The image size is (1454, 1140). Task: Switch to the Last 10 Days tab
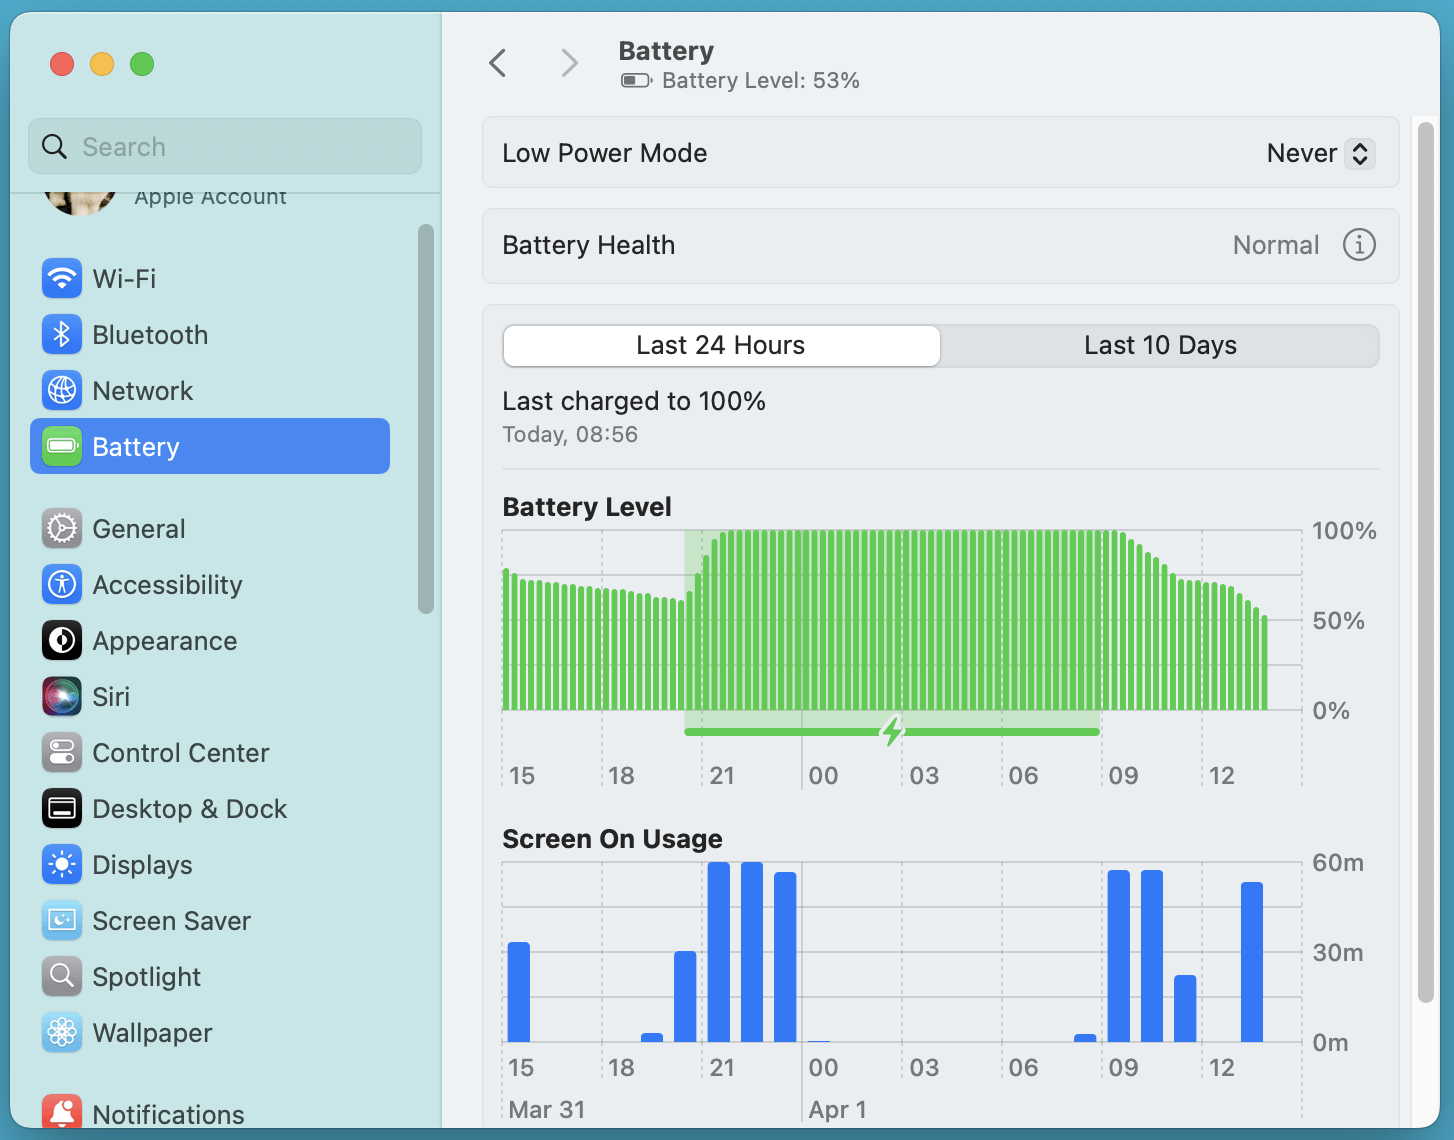pyautogui.click(x=1160, y=345)
